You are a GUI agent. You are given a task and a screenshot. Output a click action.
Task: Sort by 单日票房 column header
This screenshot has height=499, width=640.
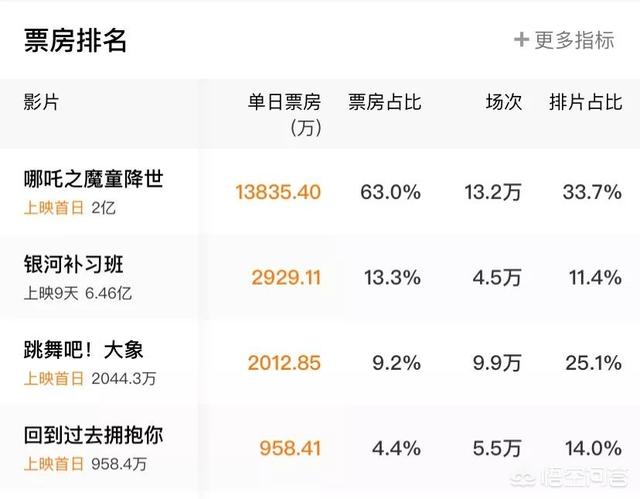284,114
